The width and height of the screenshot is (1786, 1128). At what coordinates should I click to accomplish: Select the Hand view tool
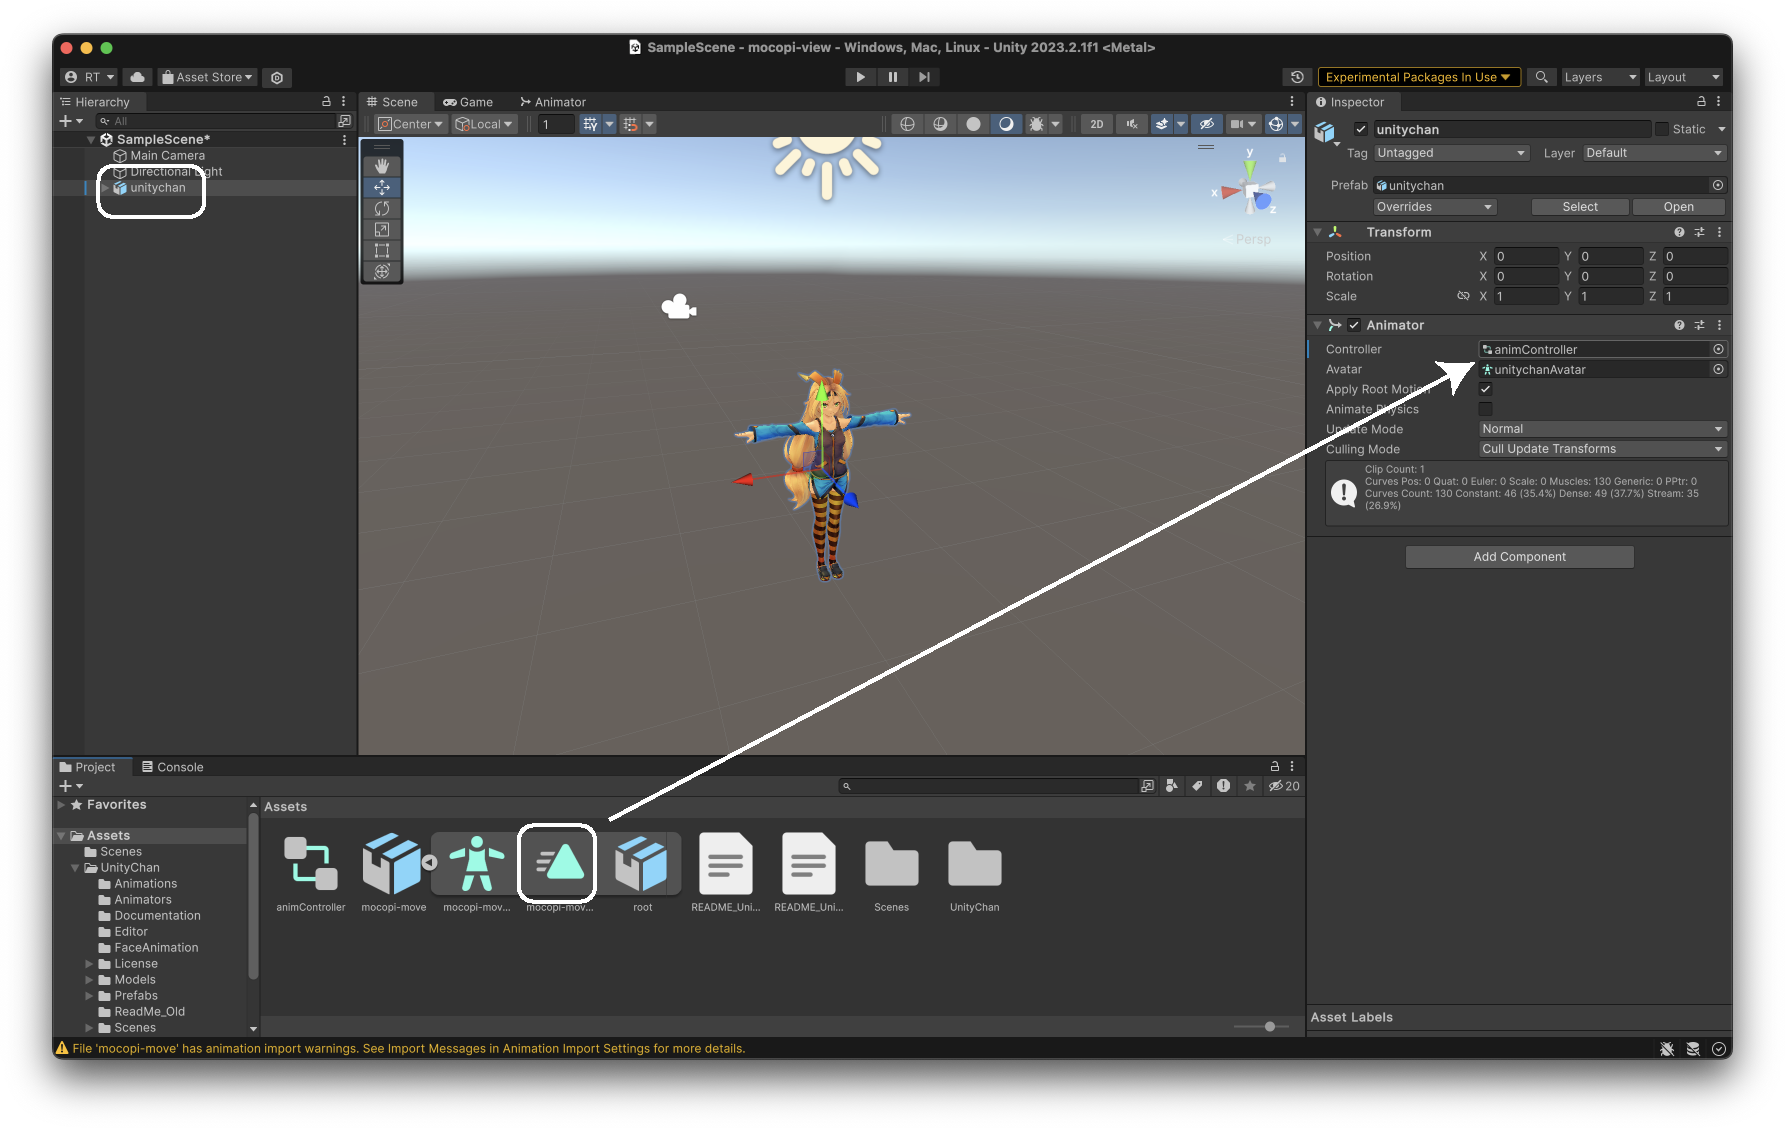(382, 166)
